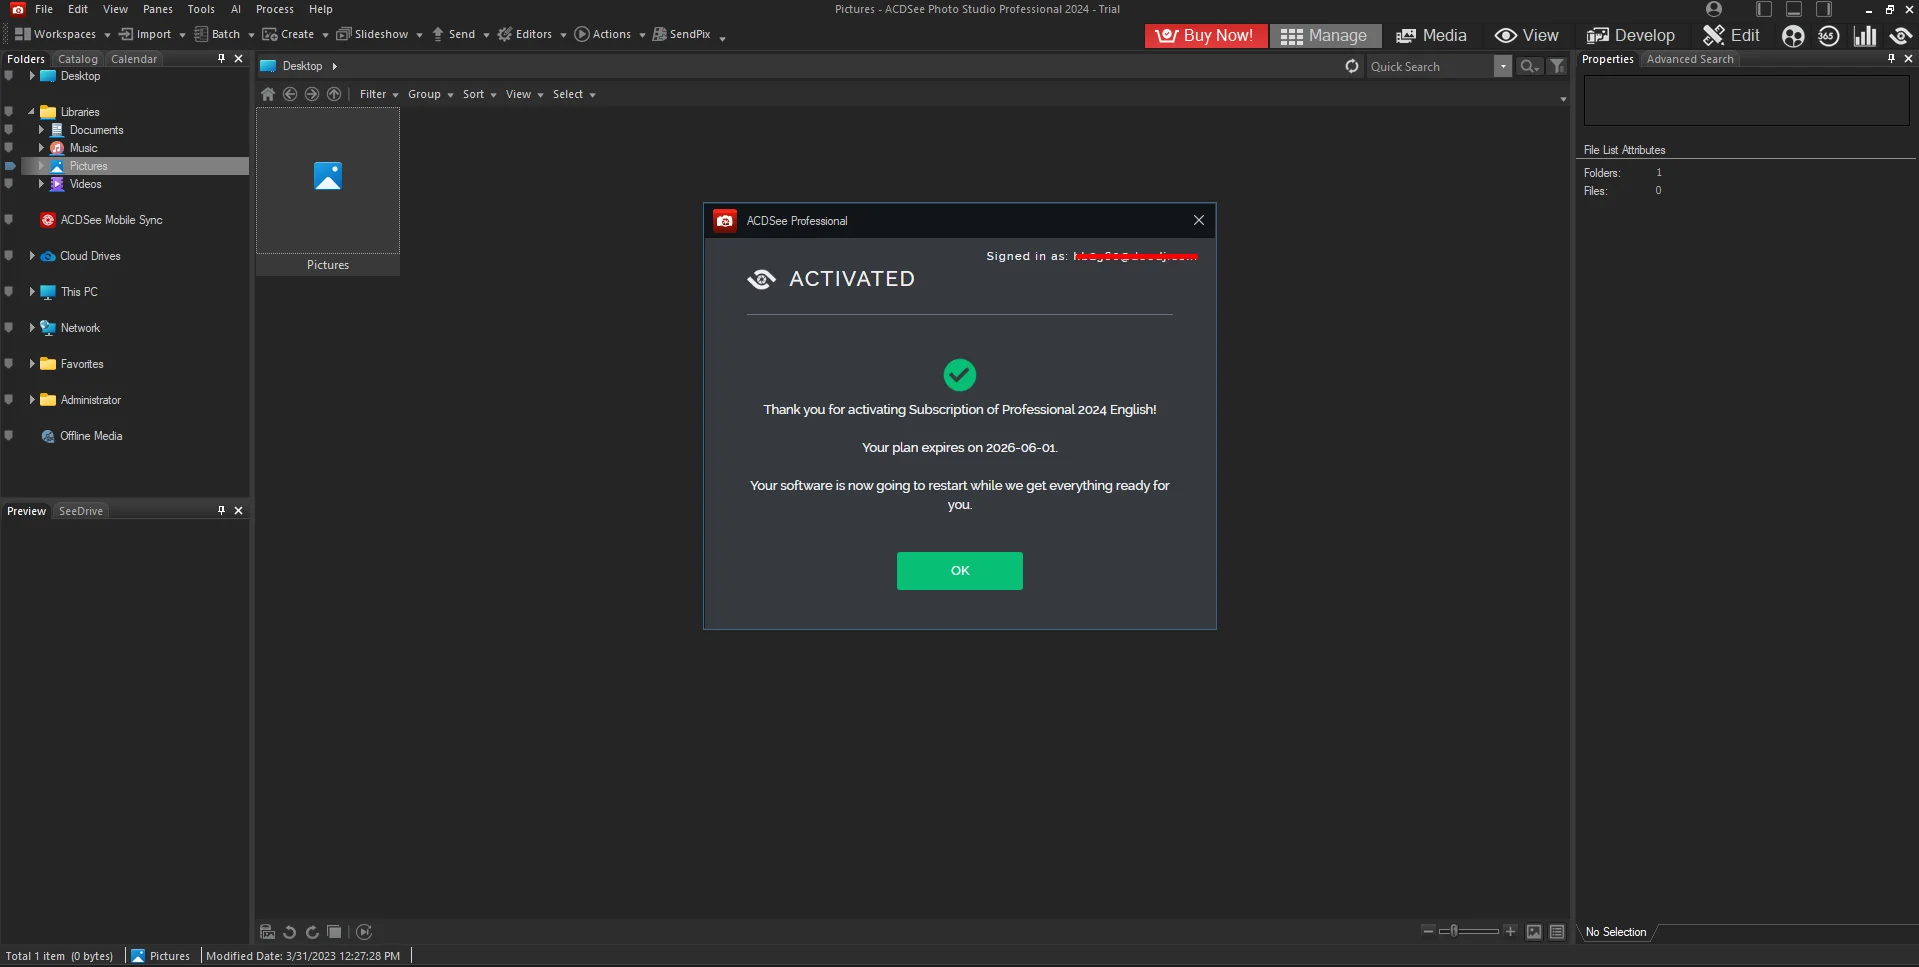1919x967 pixels.
Task: Click the zoom-out minus beside thumbnail slider
Action: (x=1428, y=931)
